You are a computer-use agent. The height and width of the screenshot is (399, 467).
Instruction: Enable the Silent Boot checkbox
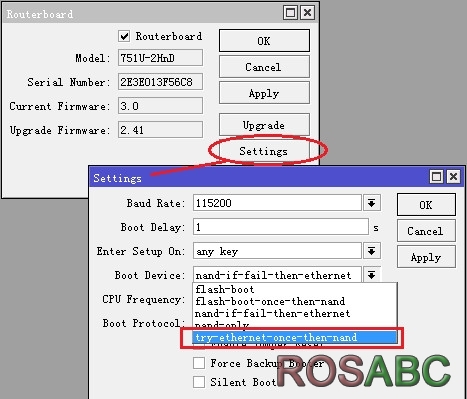[199, 382]
